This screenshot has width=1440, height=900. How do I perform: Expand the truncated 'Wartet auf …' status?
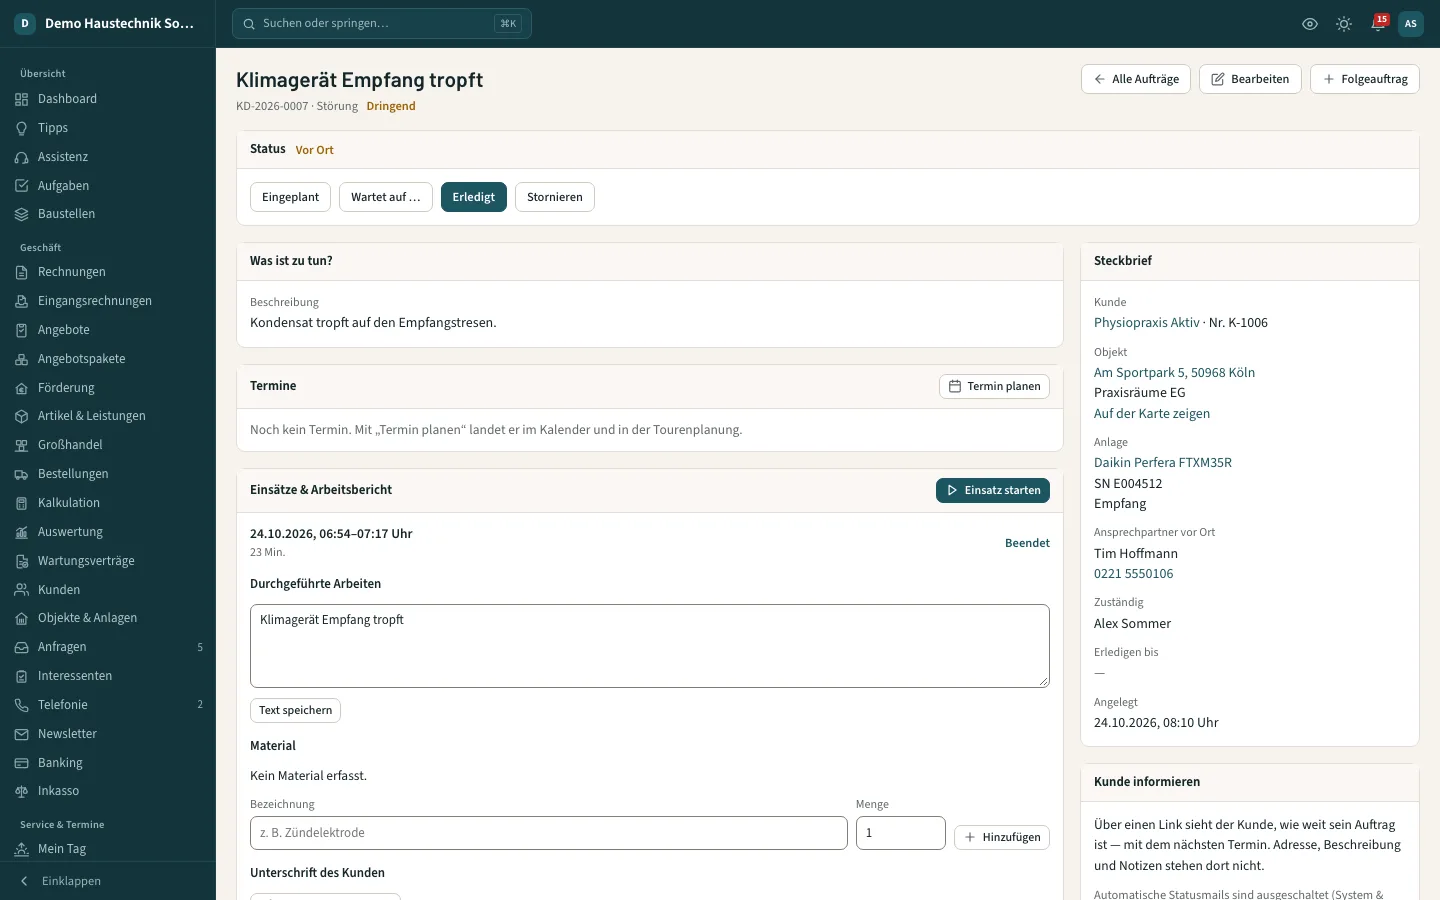(x=386, y=197)
